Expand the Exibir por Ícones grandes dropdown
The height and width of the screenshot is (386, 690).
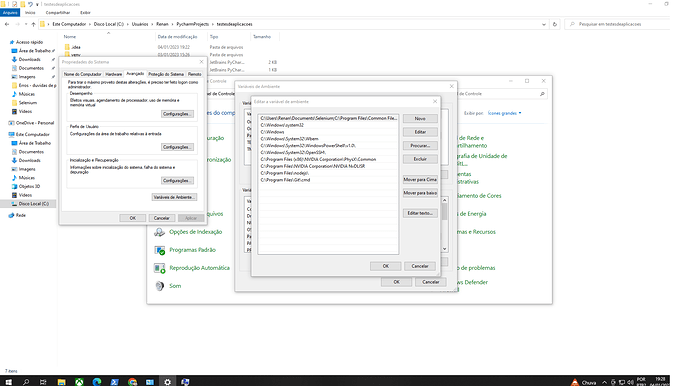point(504,113)
